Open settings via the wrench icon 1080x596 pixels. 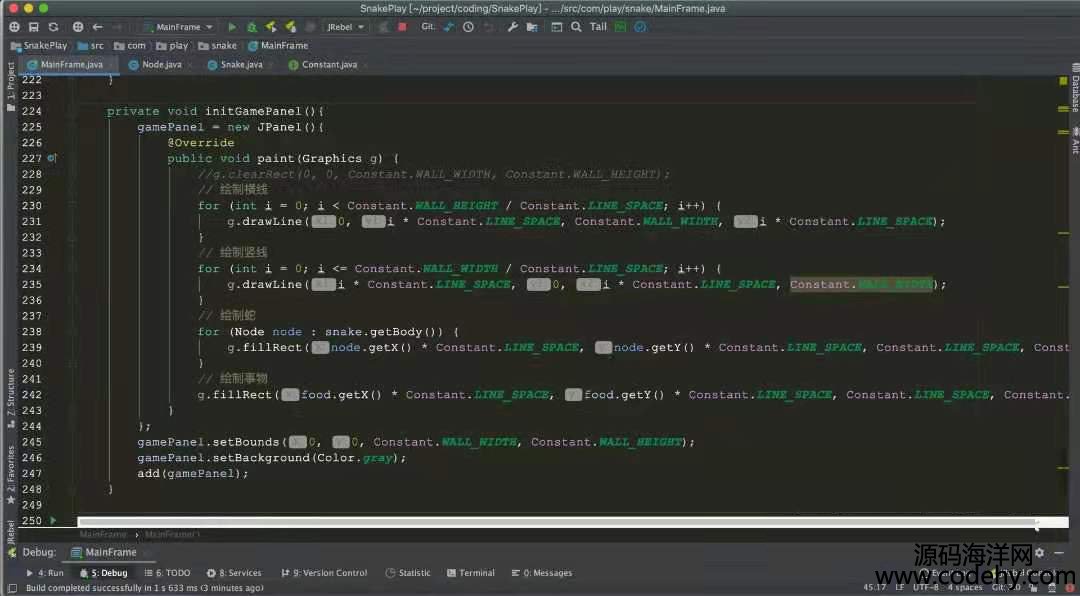[x=512, y=27]
